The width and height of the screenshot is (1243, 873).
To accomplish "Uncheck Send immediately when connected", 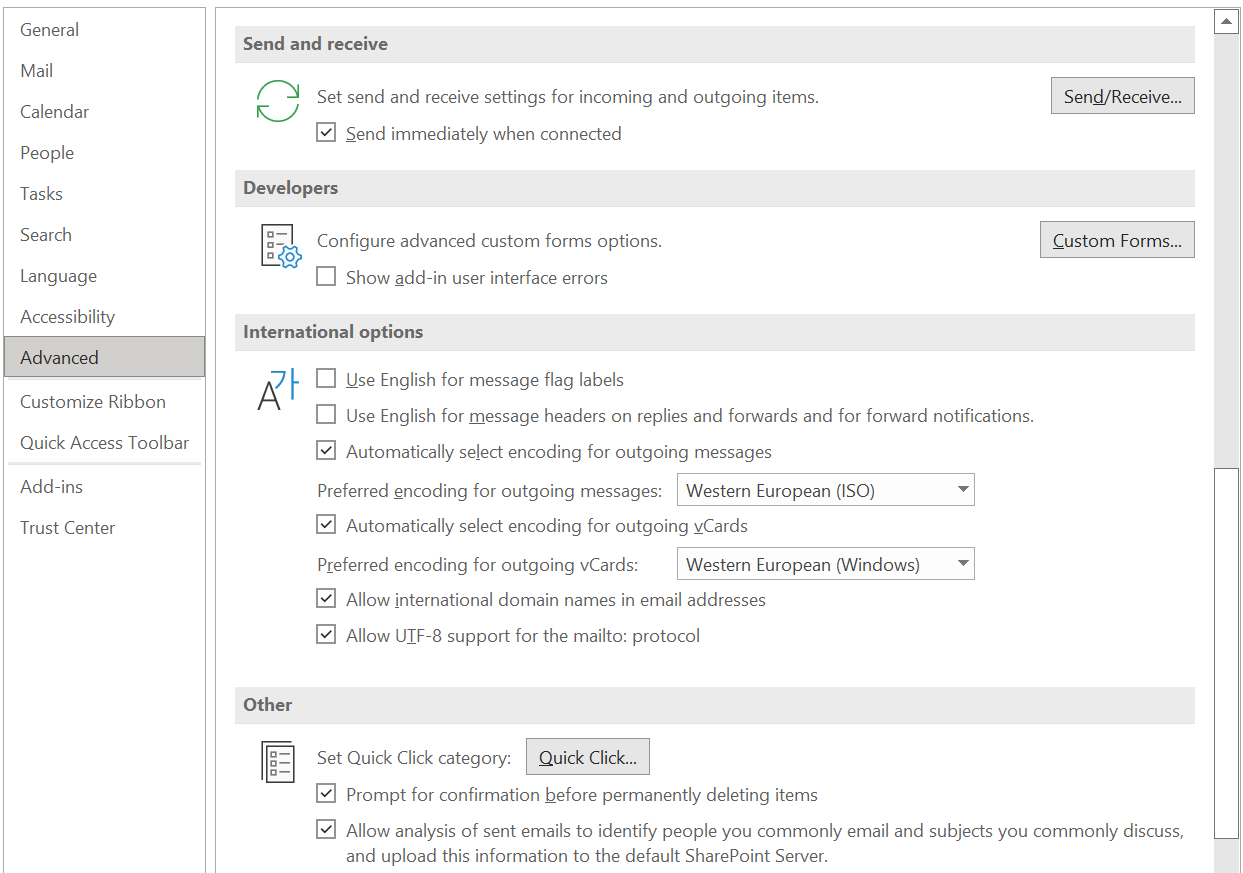I will pos(326,132).
